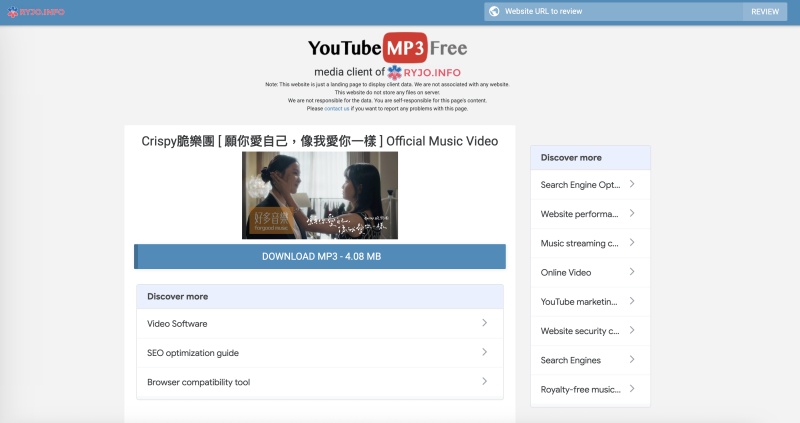Click the Website URL to review field

(x=613, y=11)
